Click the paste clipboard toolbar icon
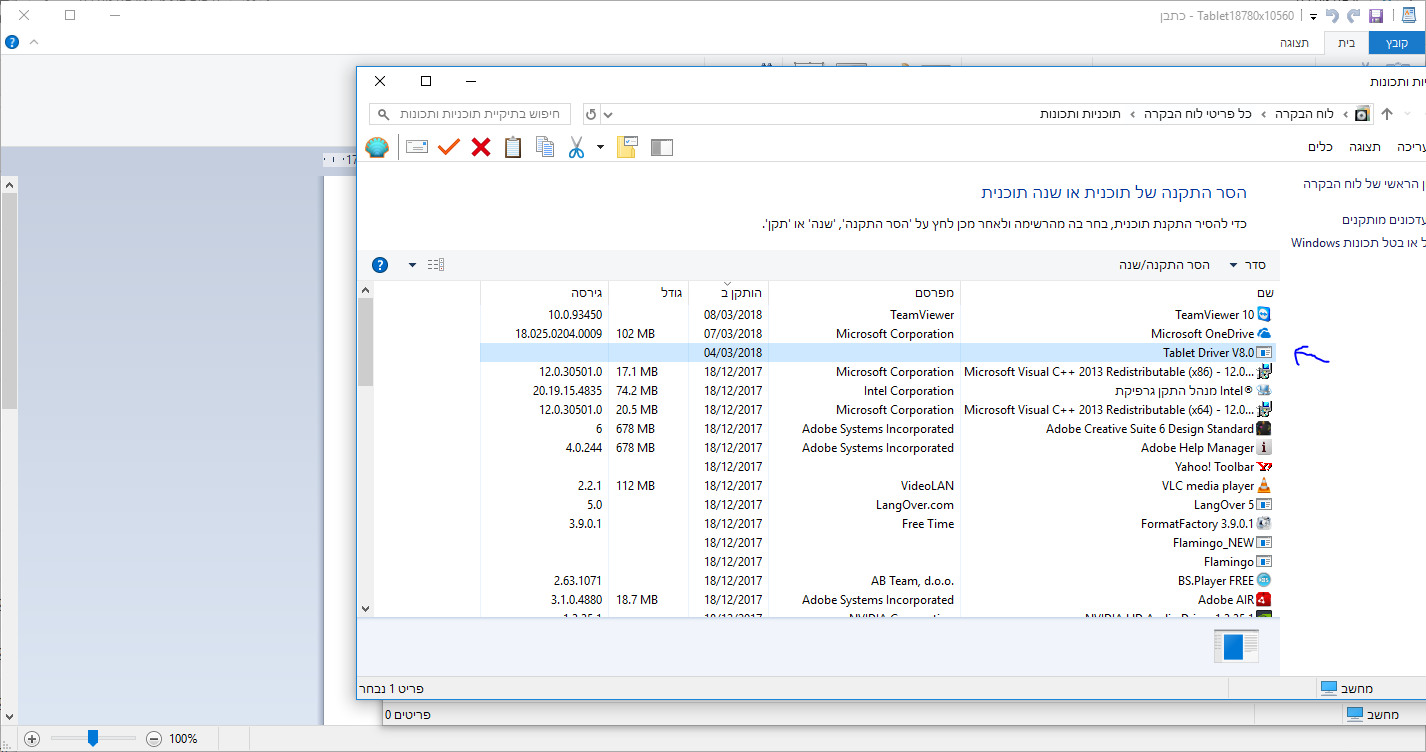Screen dimensions: 1426x752 (513, 147)
